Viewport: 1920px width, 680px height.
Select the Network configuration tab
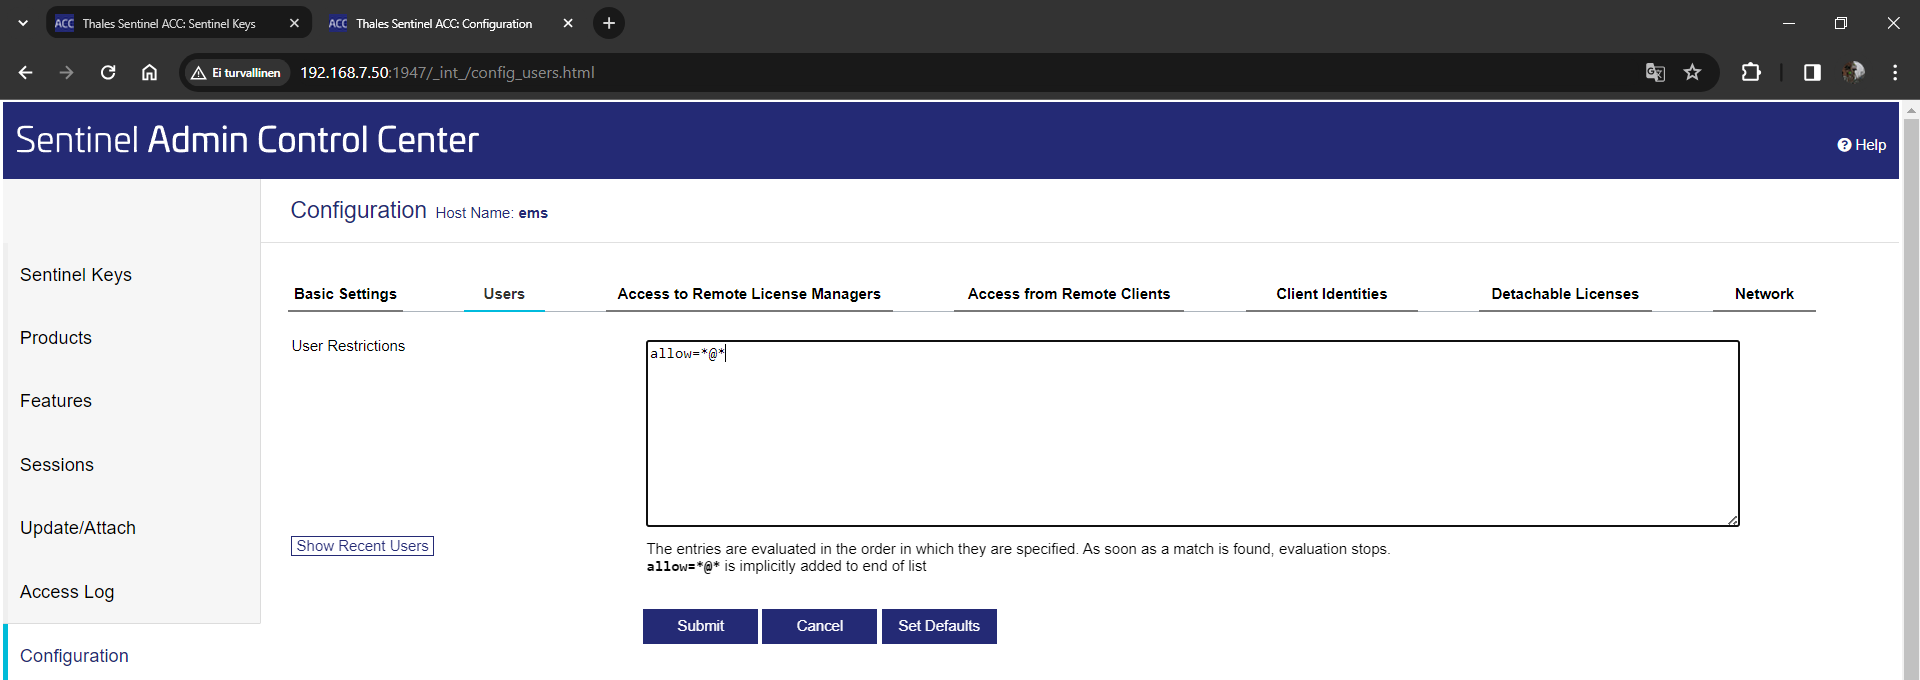(1763, 294)
